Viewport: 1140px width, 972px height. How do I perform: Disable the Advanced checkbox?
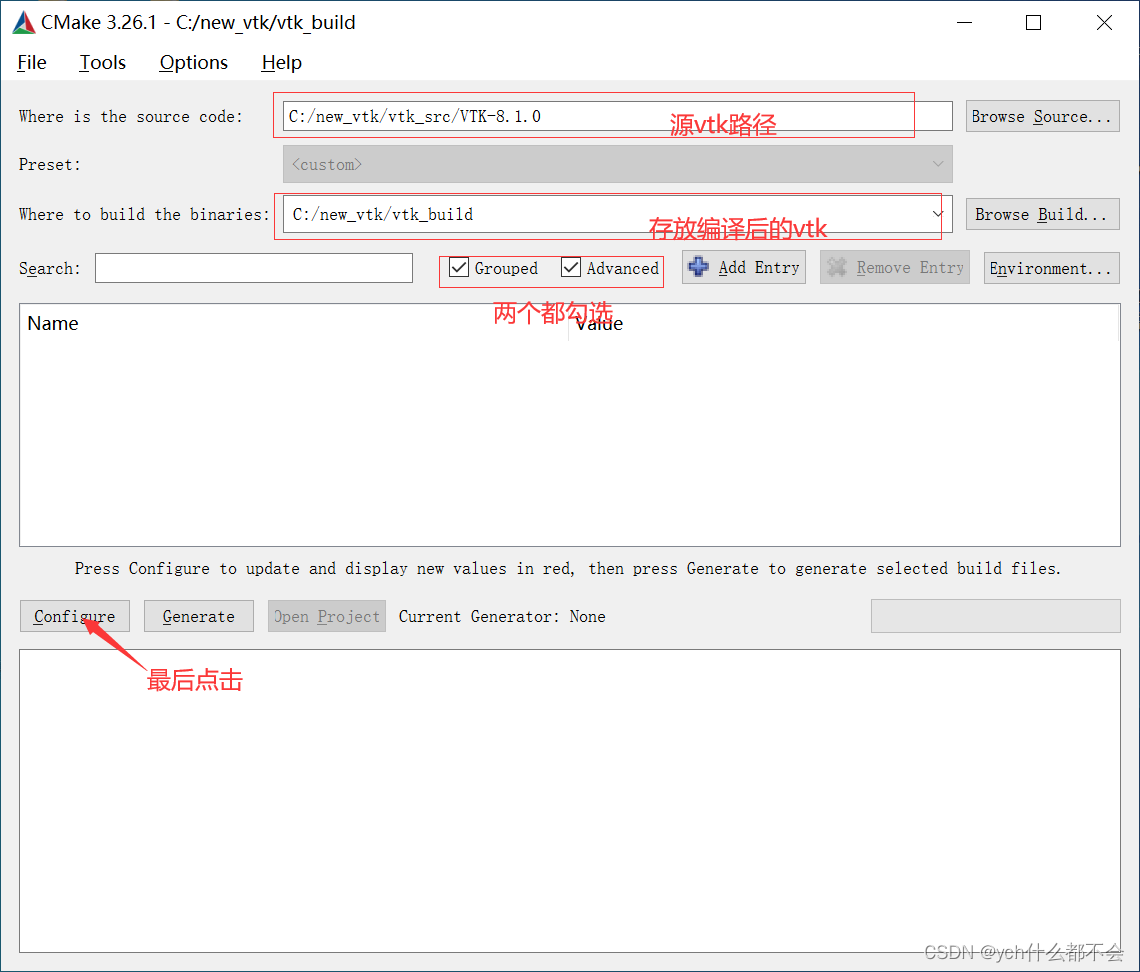click(x=571, y=268)
